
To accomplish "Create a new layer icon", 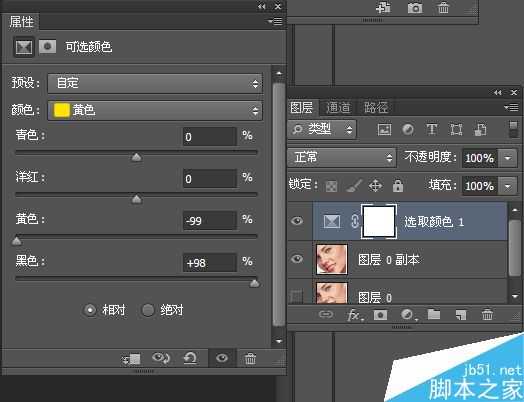I will tap(461, 315).
